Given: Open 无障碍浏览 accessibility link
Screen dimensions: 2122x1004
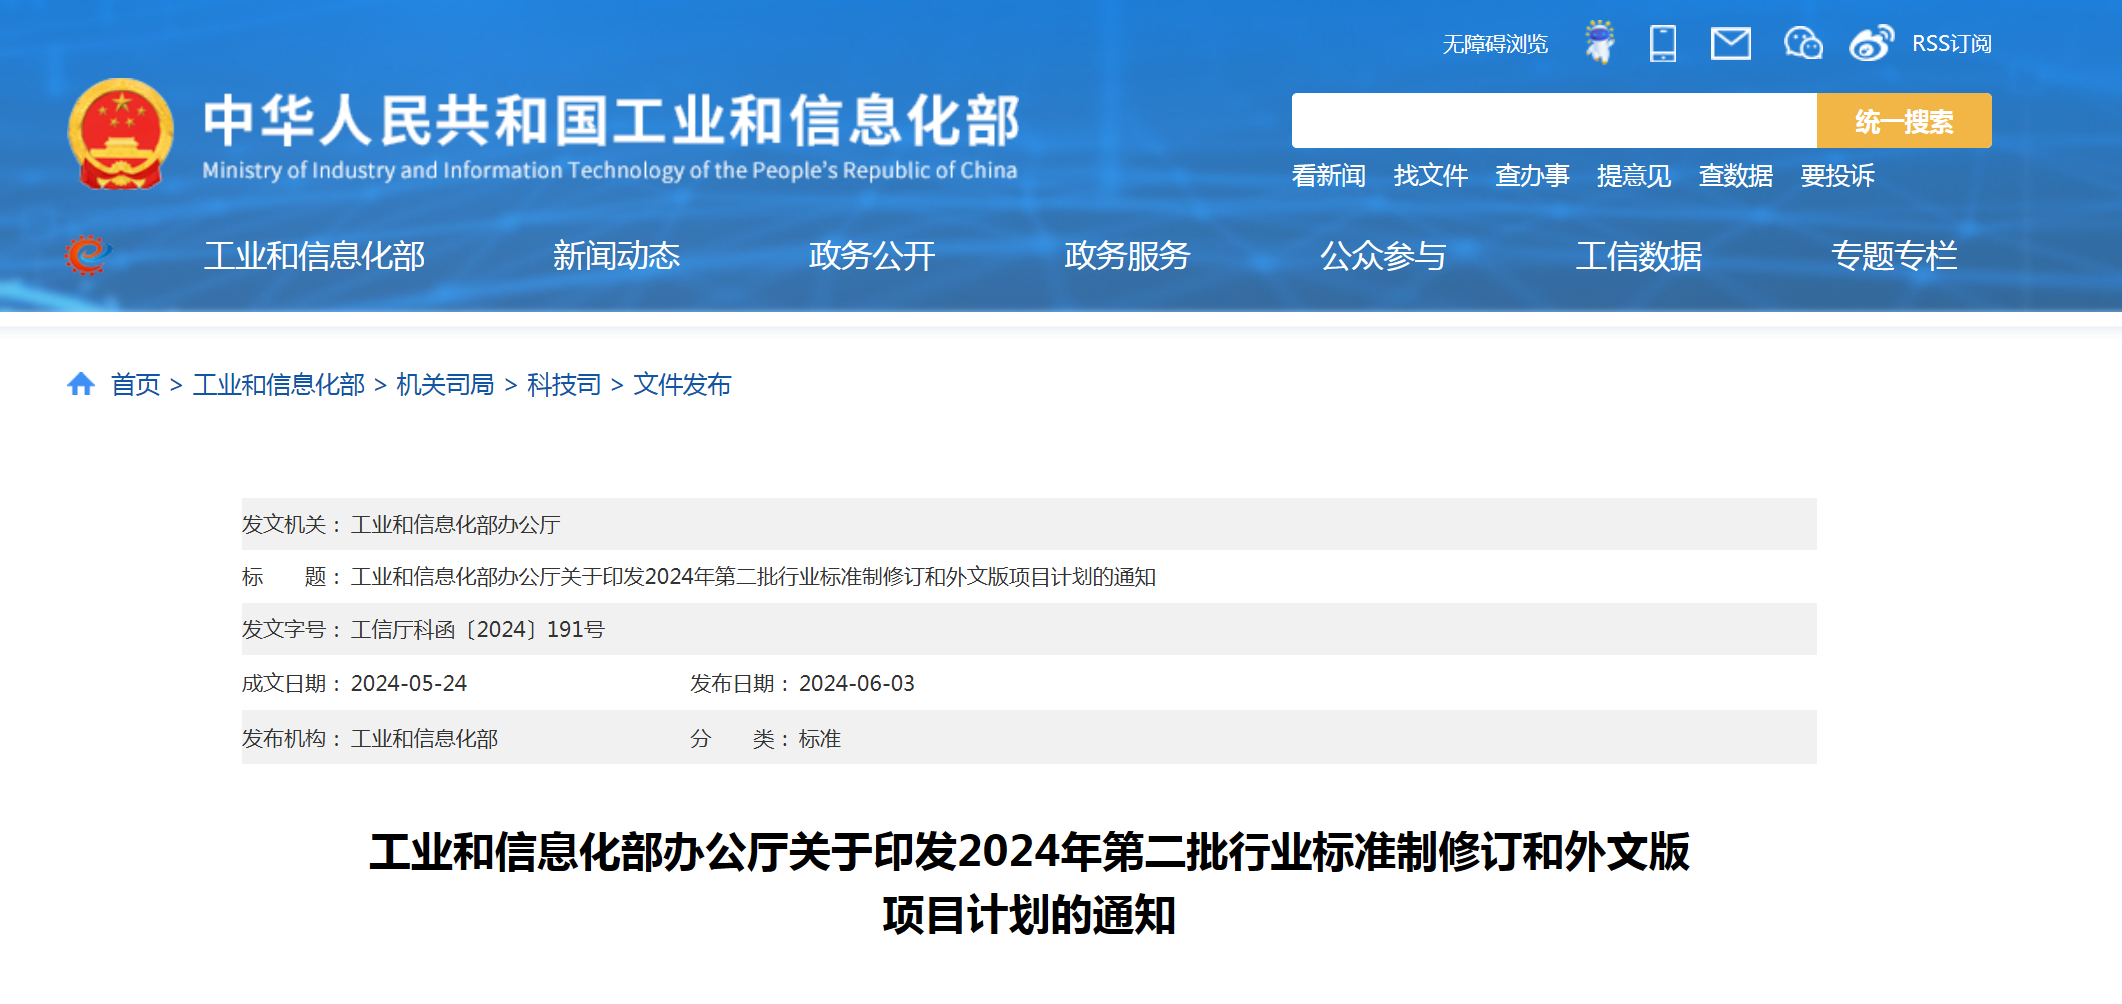Looking at the screenshot, I should pyautogui.click(x=1495, y=44).
